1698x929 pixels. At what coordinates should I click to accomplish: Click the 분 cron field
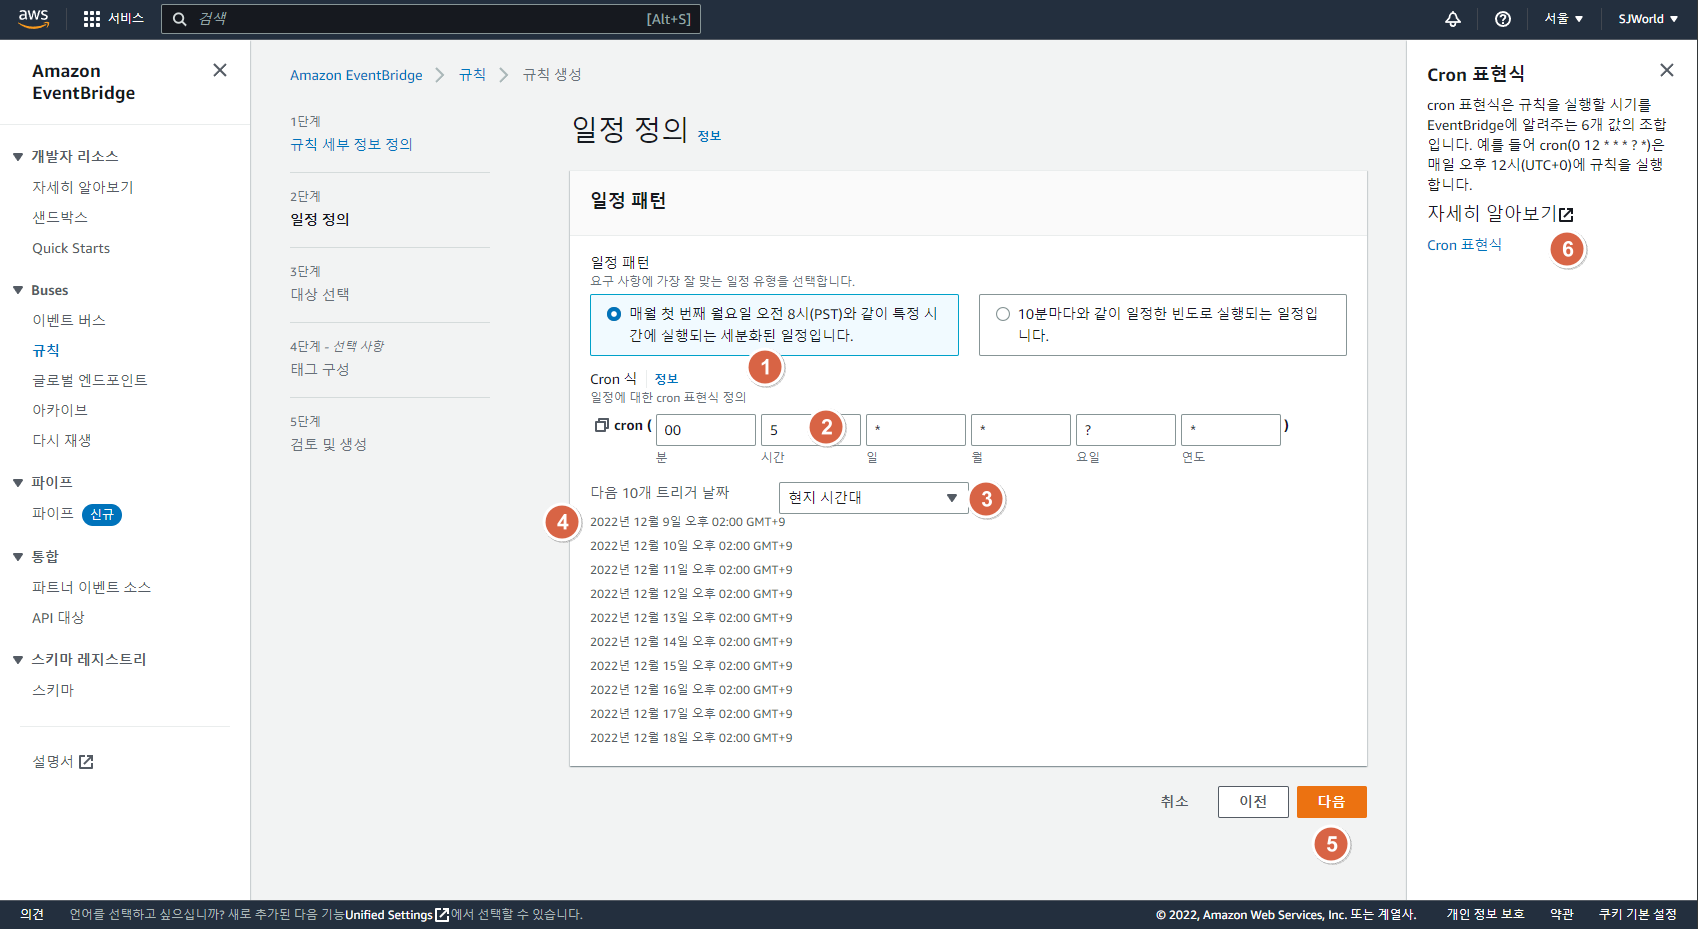(x=706, y=430)
